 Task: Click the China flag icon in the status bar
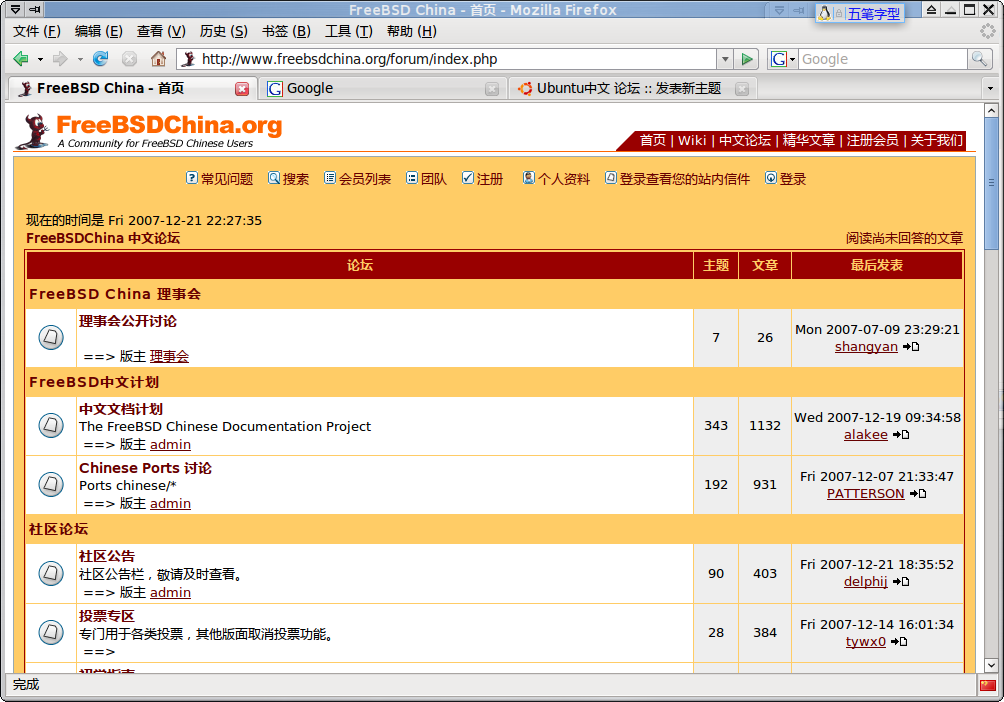coord(988,685)
